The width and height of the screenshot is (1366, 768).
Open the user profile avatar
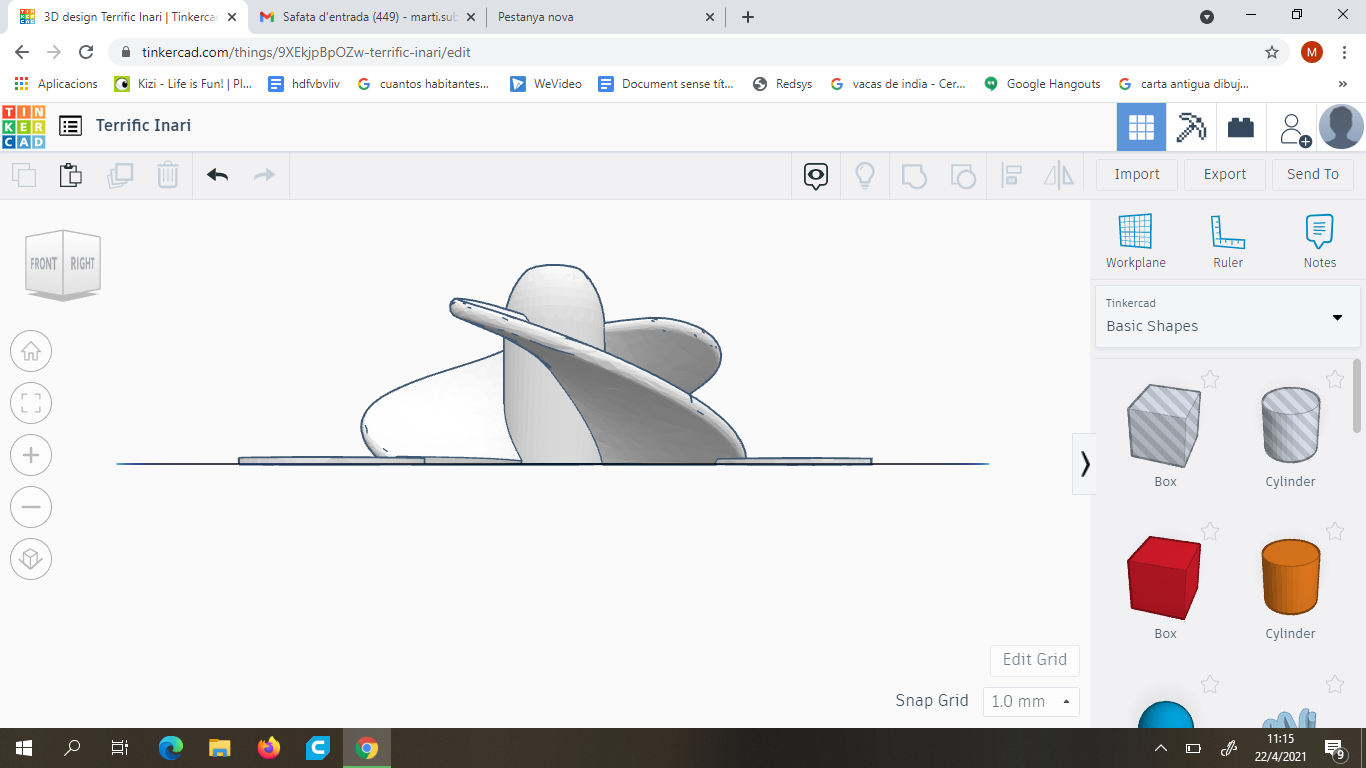(1341, 127)
